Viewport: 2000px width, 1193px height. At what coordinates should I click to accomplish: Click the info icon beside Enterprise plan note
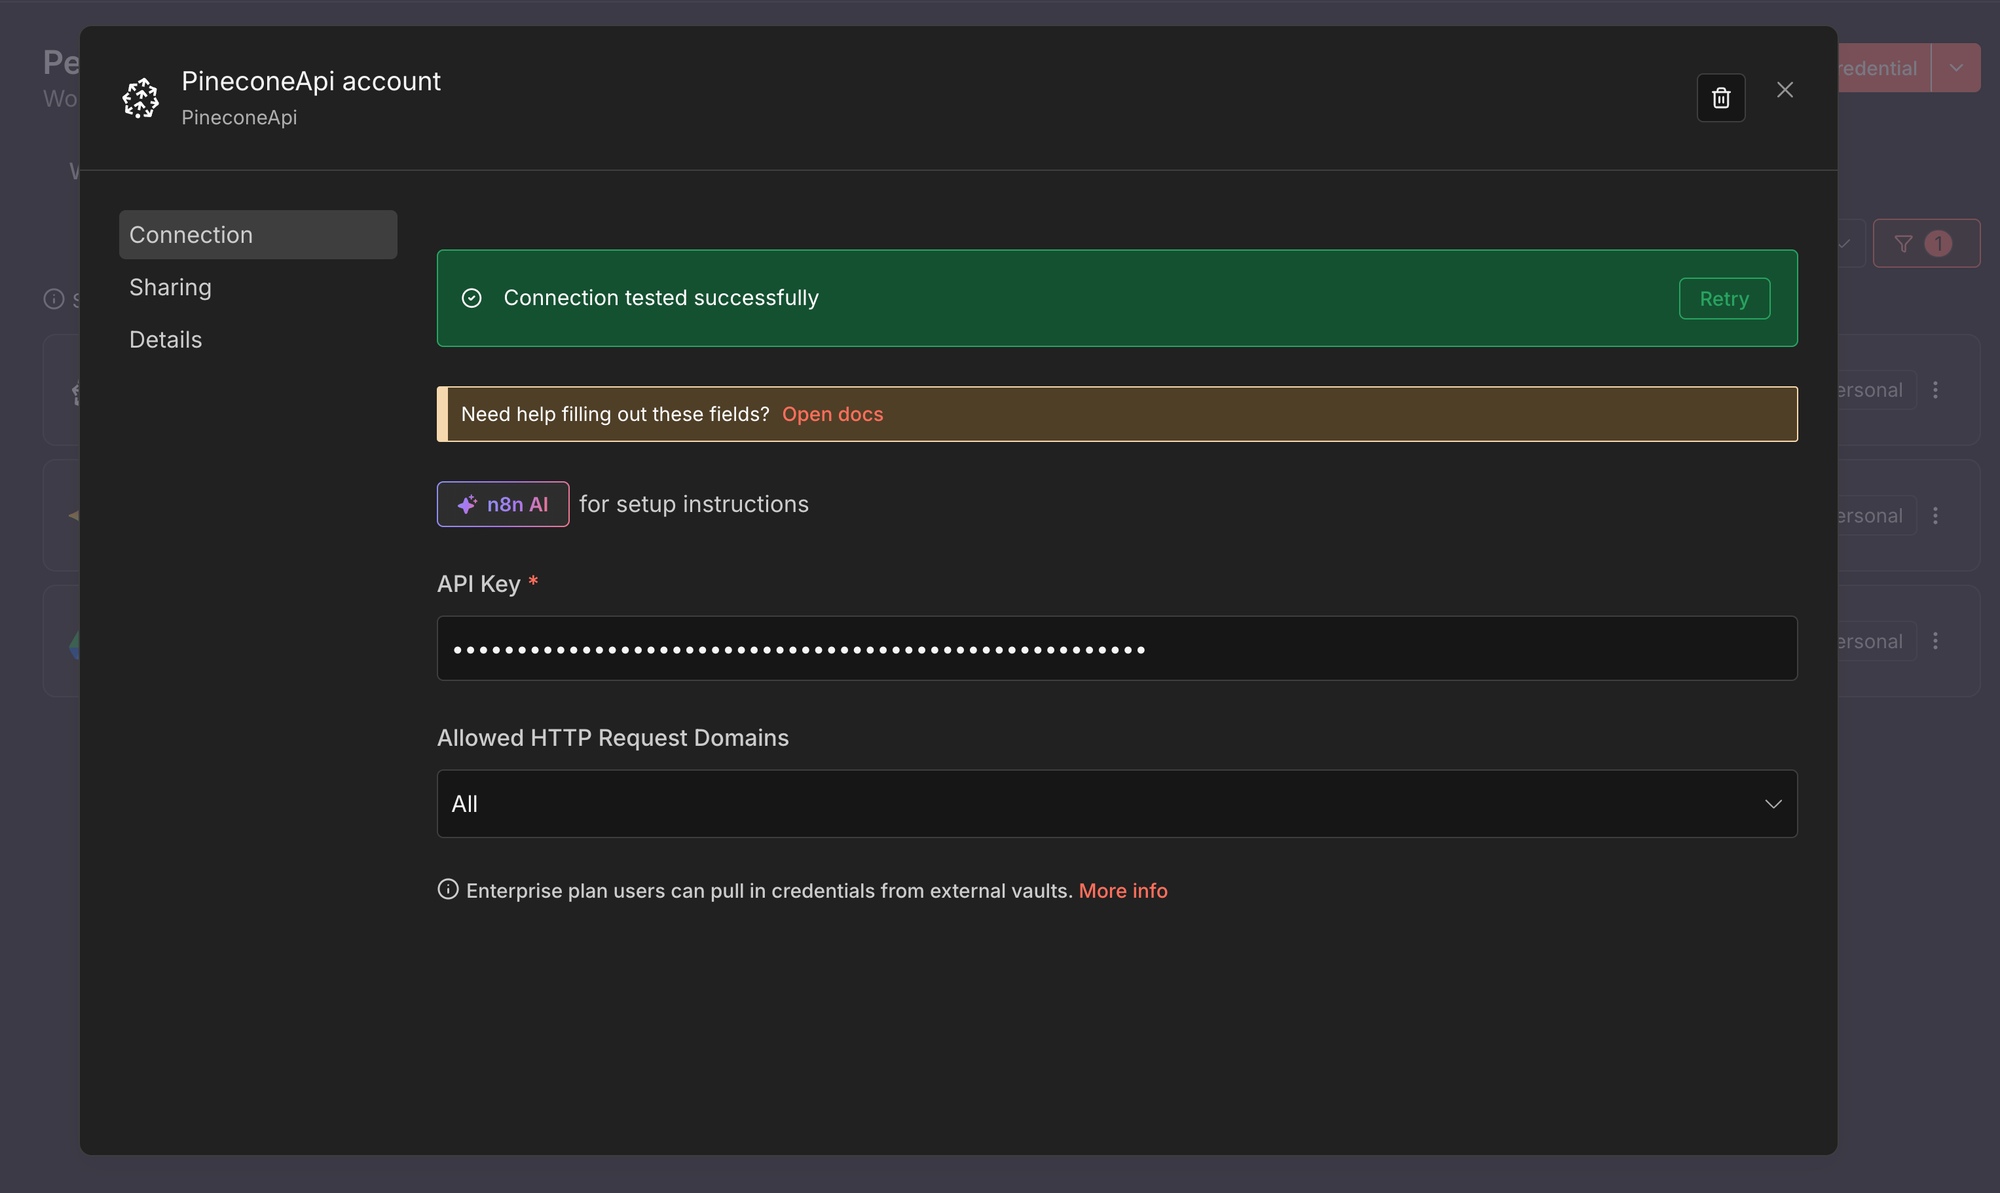(x=448, y=889)
